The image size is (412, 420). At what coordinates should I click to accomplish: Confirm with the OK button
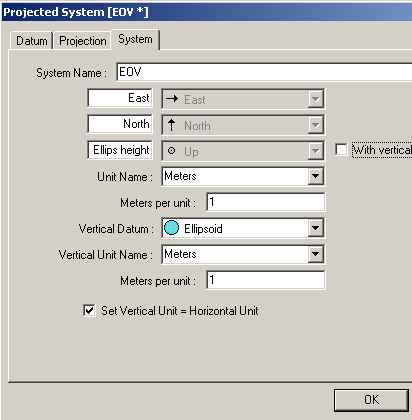tap(371, 400)
